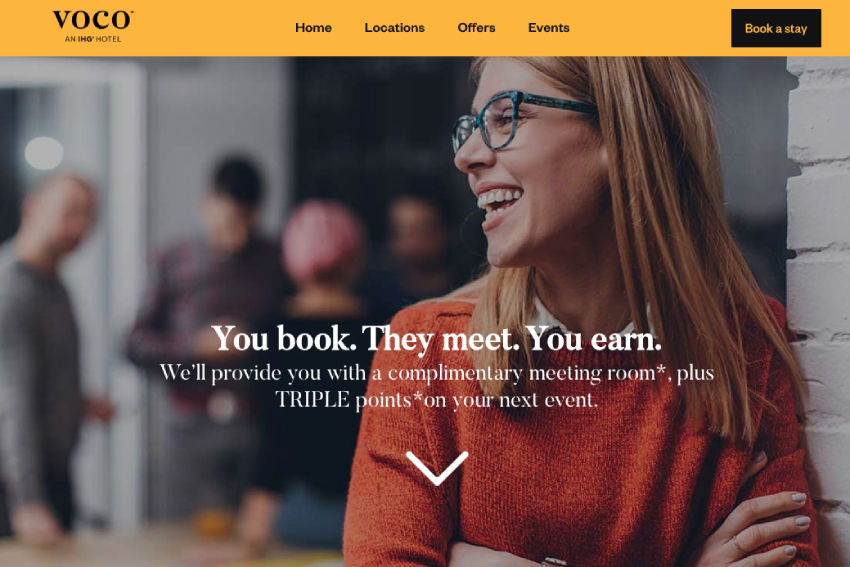Click the pink-haired person in background
850x567 pixels.
pos(322,244)
